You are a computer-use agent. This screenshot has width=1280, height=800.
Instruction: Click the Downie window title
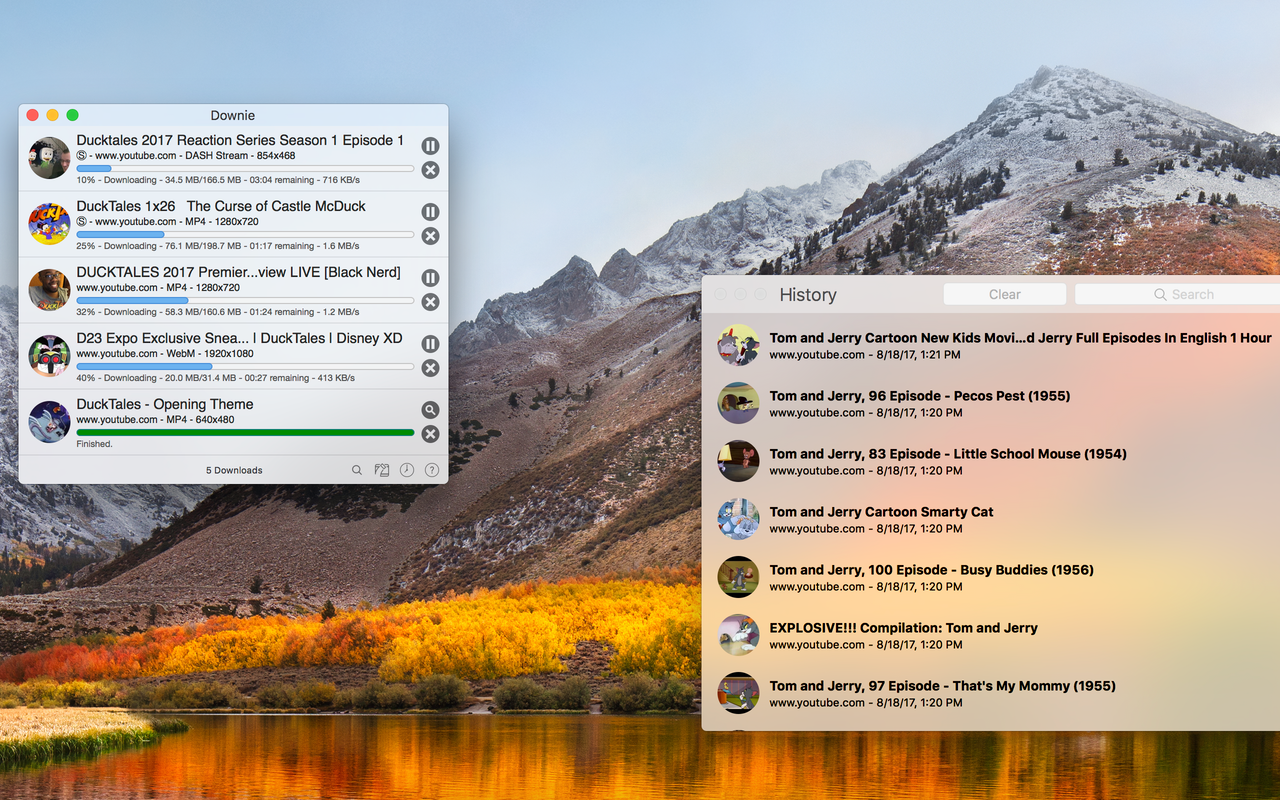point(233,116)
